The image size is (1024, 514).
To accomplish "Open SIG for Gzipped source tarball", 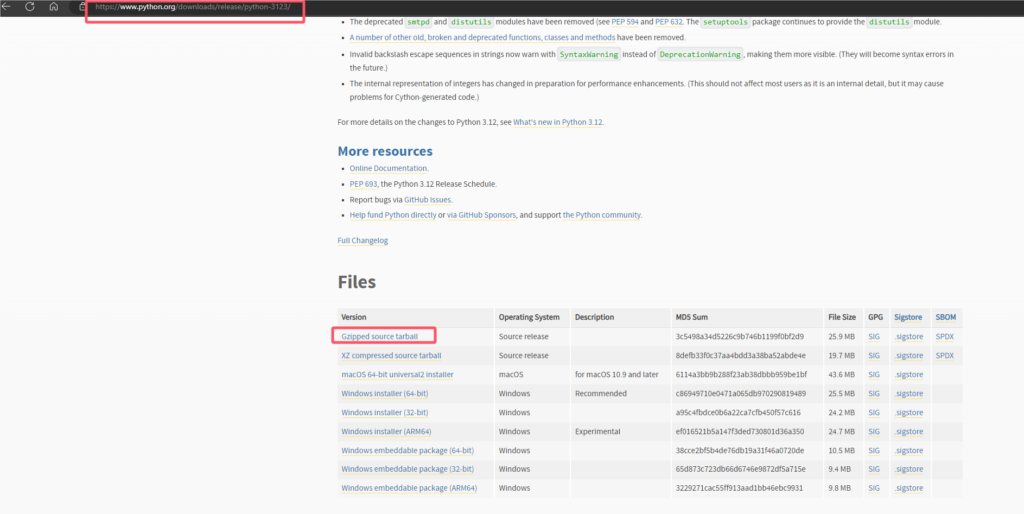I will tap(874, 336).
